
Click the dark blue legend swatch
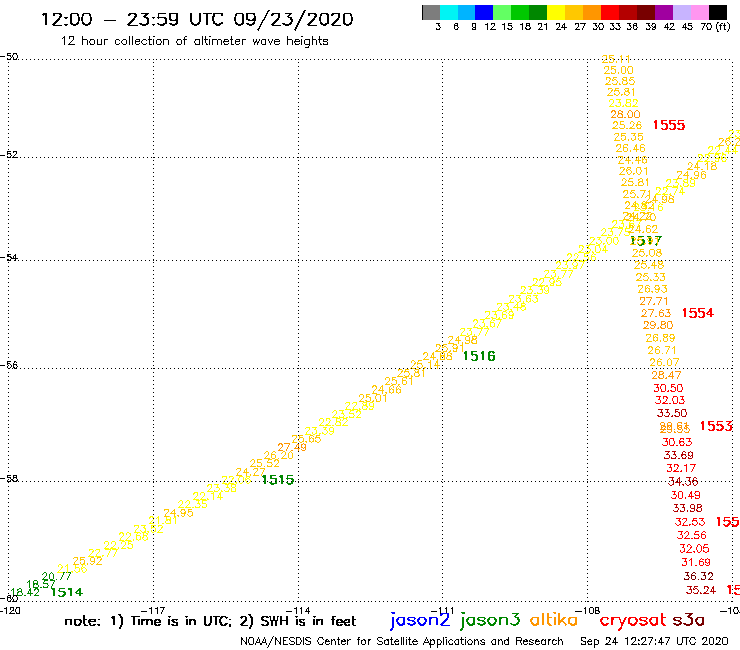[x=484, y=12]
